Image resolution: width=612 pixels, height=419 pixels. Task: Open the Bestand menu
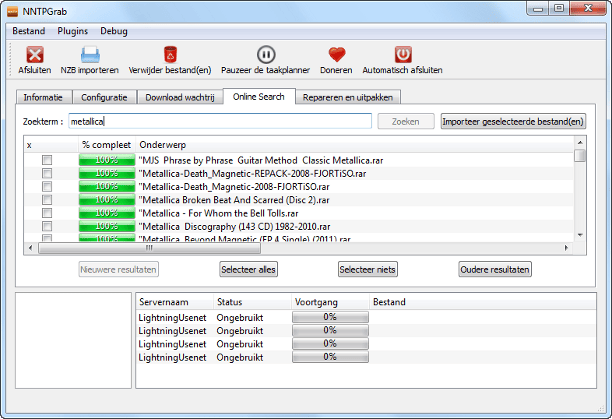28,31
